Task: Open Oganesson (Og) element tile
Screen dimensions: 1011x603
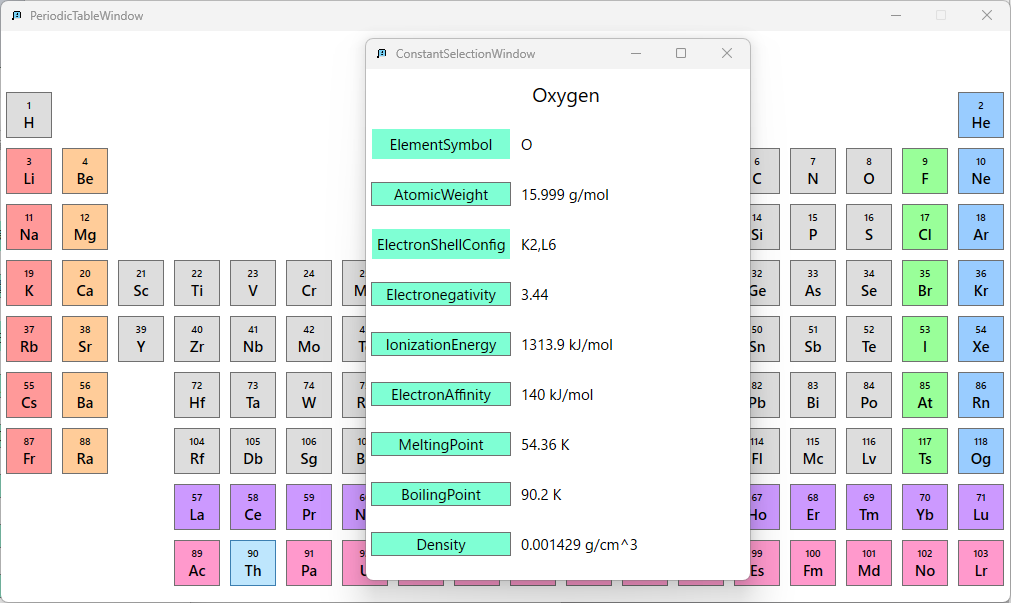Action: [x=981, y=451]
